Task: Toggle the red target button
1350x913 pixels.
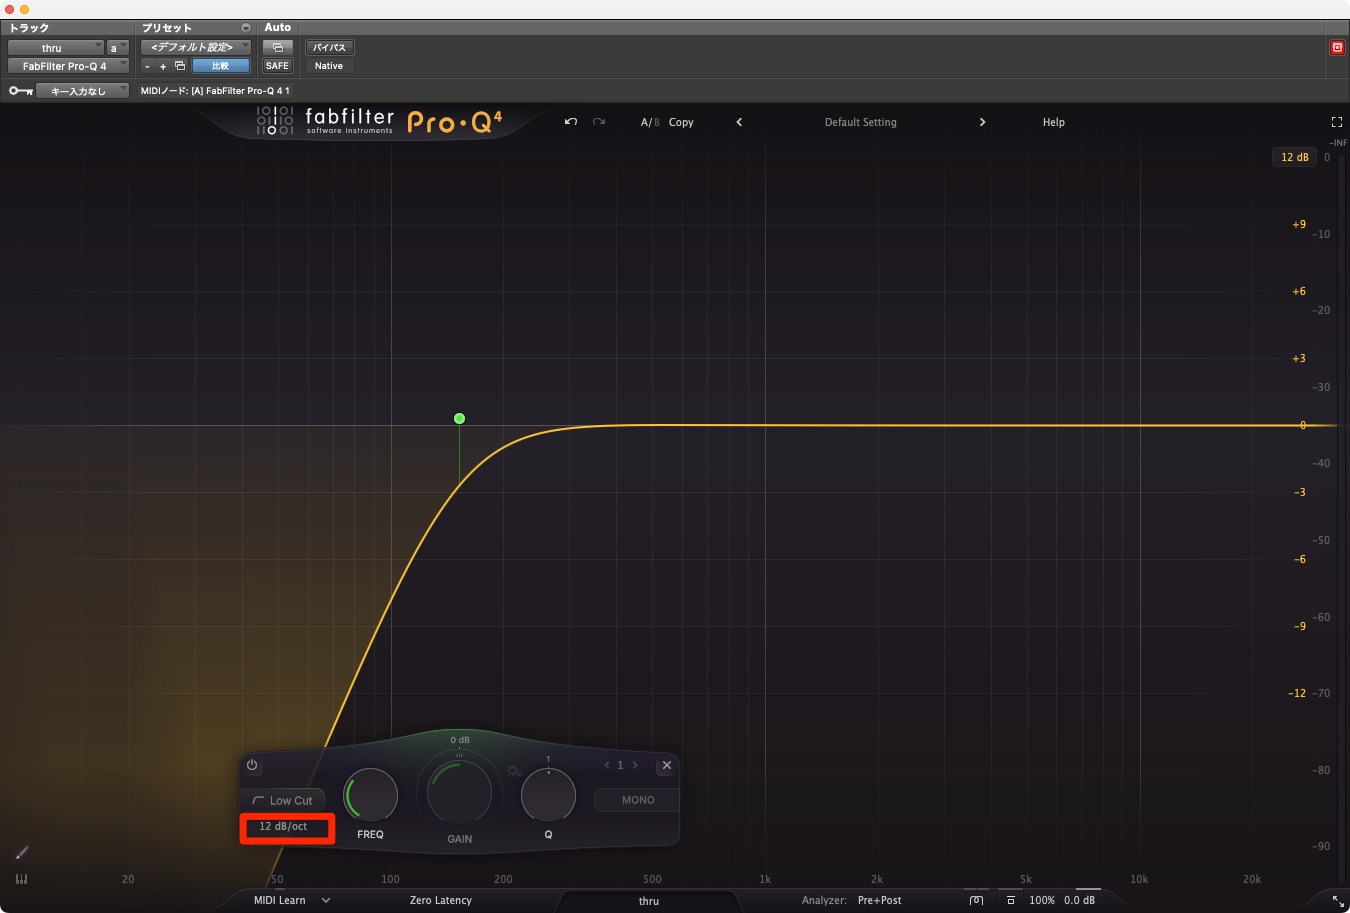Action: 1337,47
